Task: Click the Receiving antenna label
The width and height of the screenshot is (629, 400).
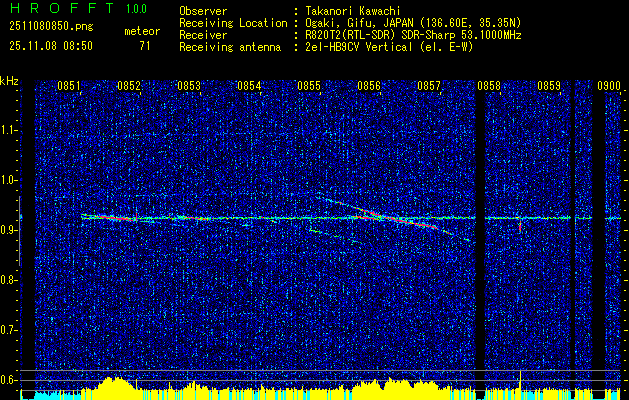Action: click(x=230, y=47)
